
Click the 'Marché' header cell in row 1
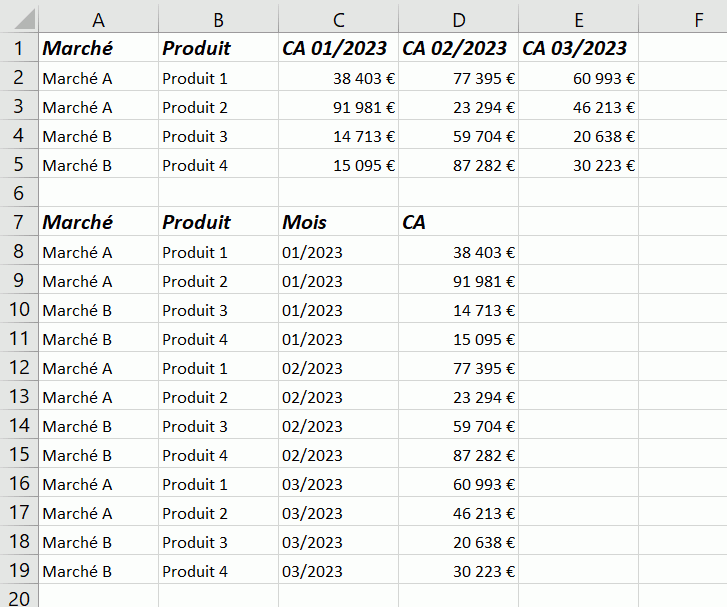(x=98, y=48)
